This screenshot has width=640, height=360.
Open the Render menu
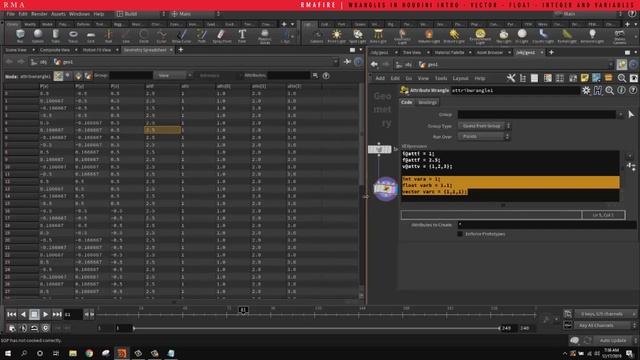(39, 14)
